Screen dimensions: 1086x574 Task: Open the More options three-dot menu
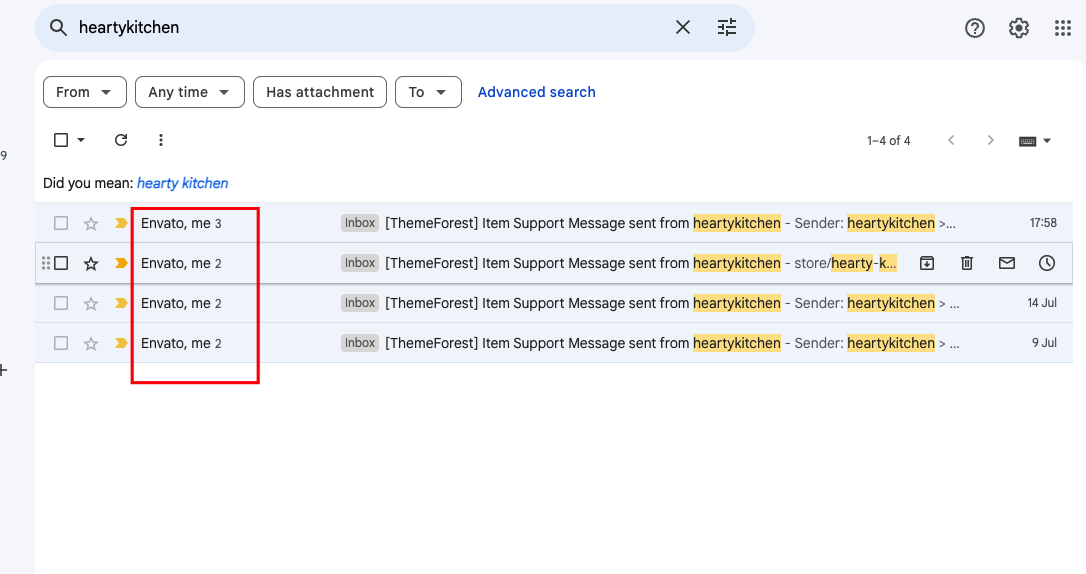tap(161, 140)
